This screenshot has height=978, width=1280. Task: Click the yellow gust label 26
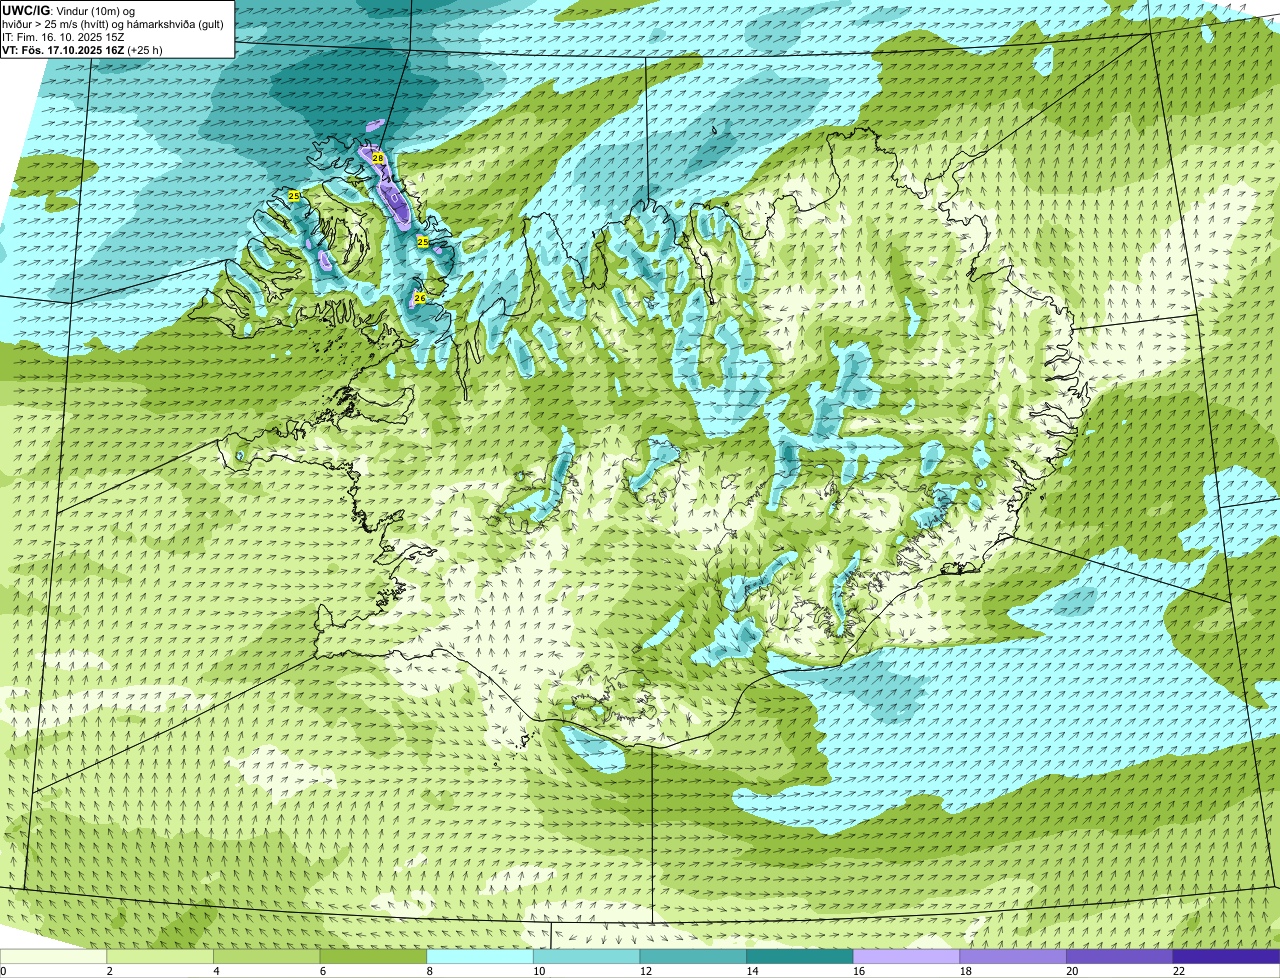(420, 297)
